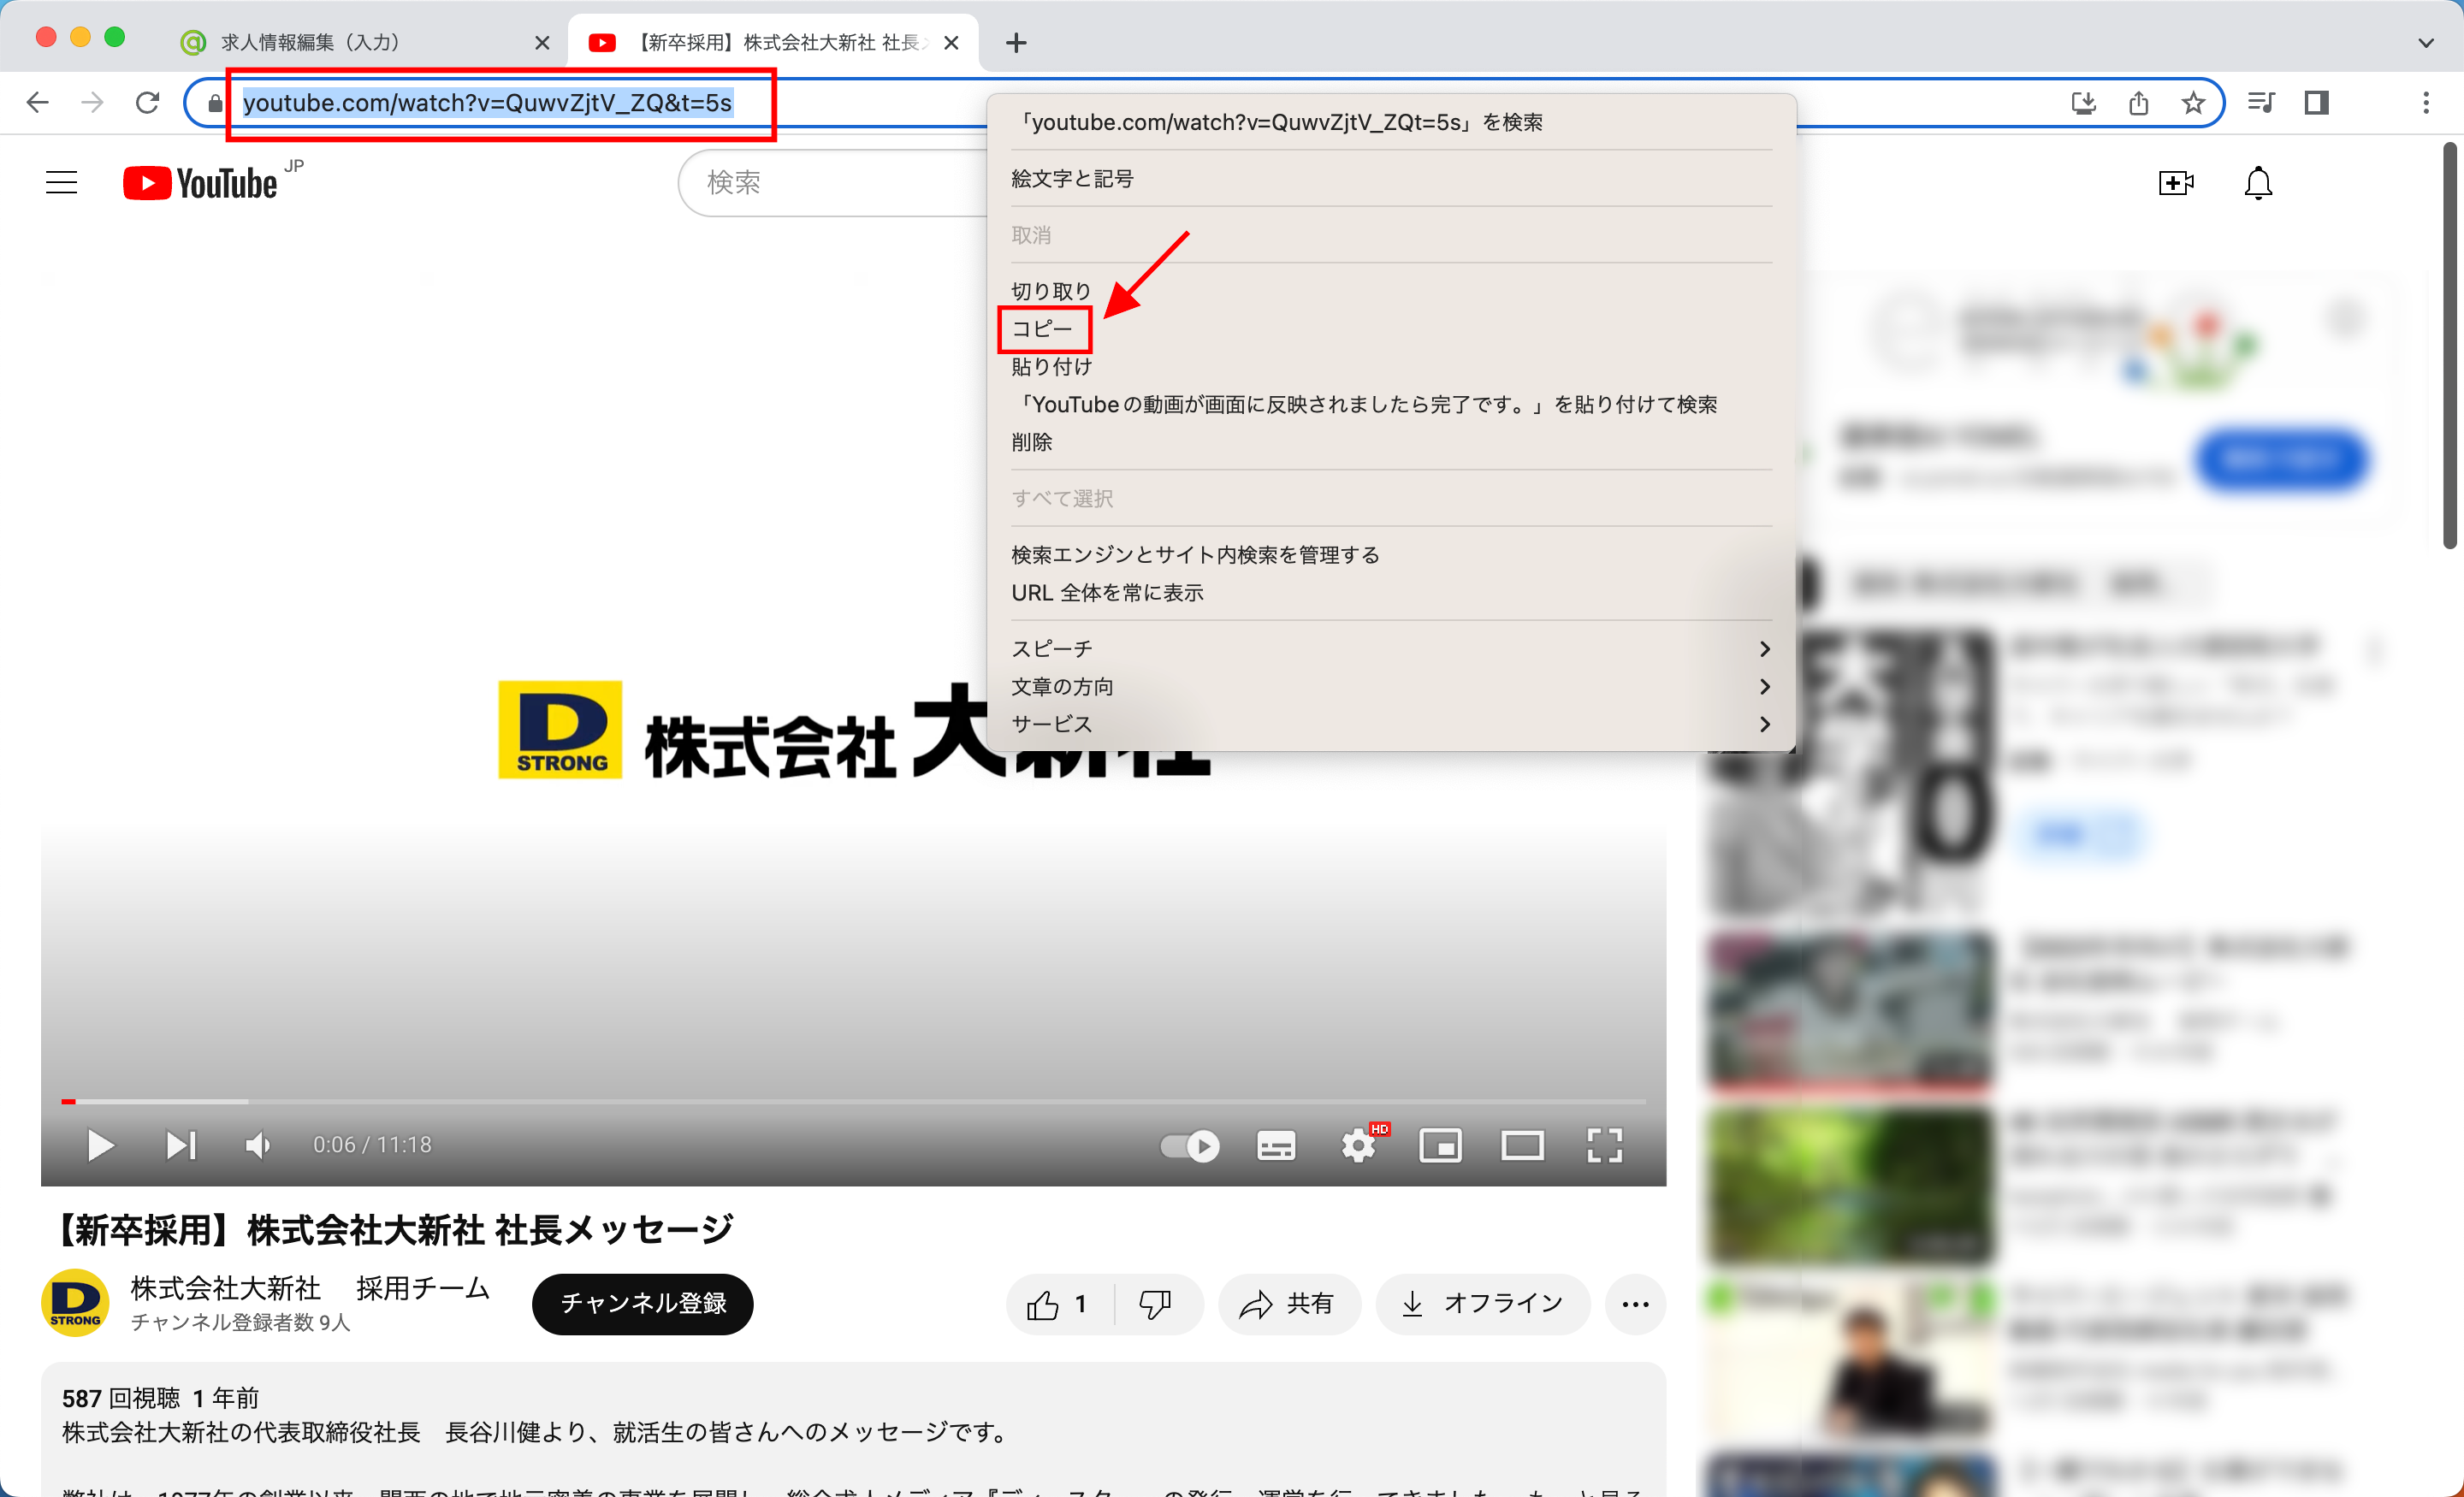The image size is (2464, 1497).
Task: Mute the video volume
Action: pyautogui.click(x=258, y=1145)
